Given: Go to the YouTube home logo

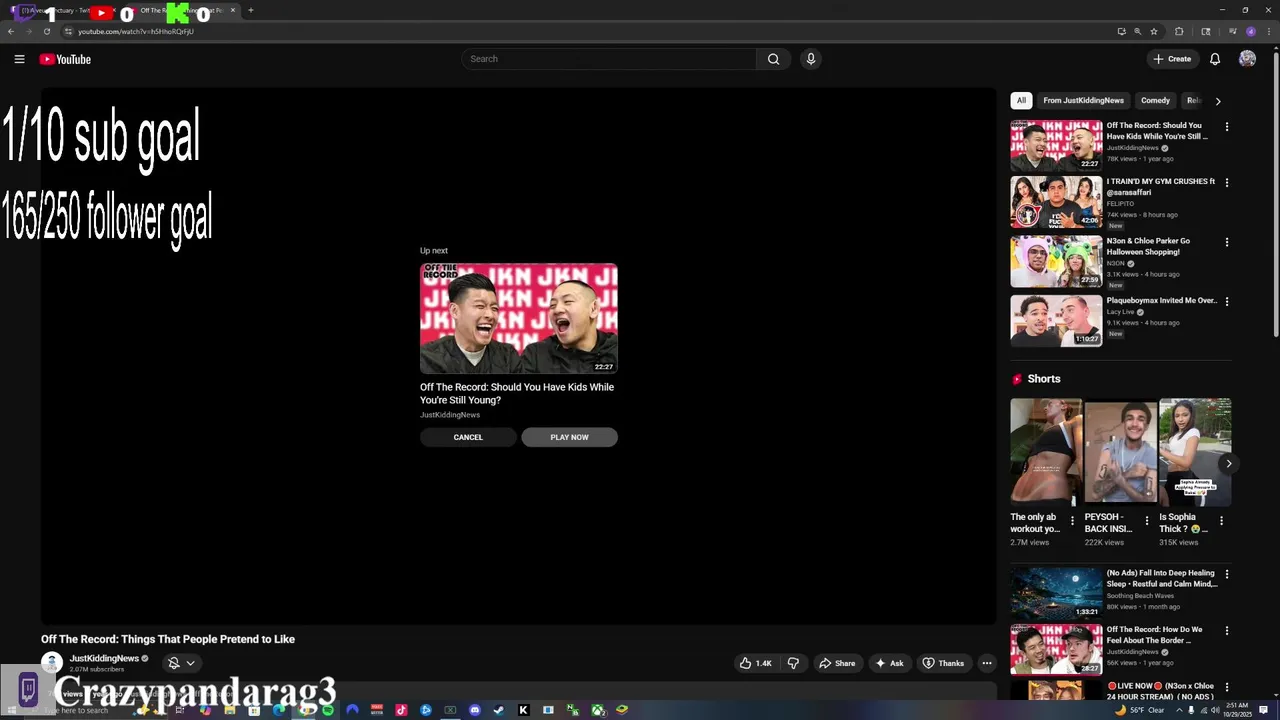Looking at the screenshot, I should [x=65, y=59].
